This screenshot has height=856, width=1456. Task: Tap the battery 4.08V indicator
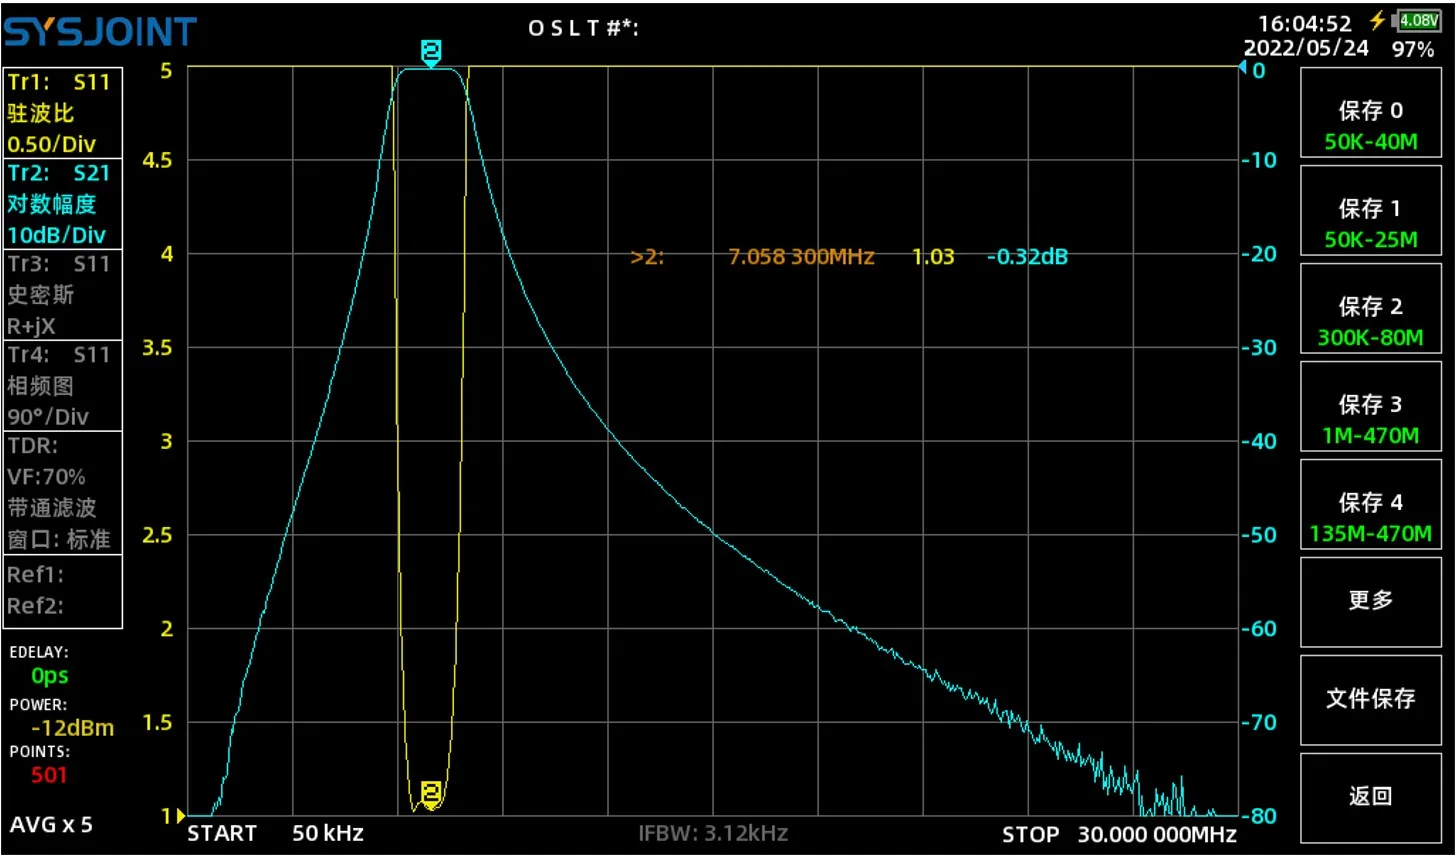1417,20
